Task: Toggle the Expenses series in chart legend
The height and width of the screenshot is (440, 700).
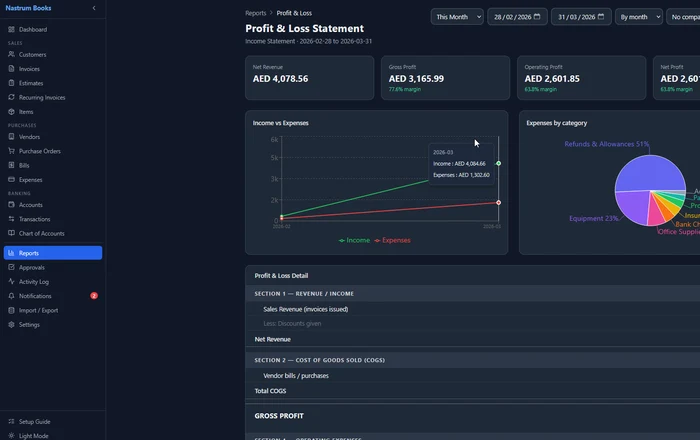Action: tap(392, 240)
